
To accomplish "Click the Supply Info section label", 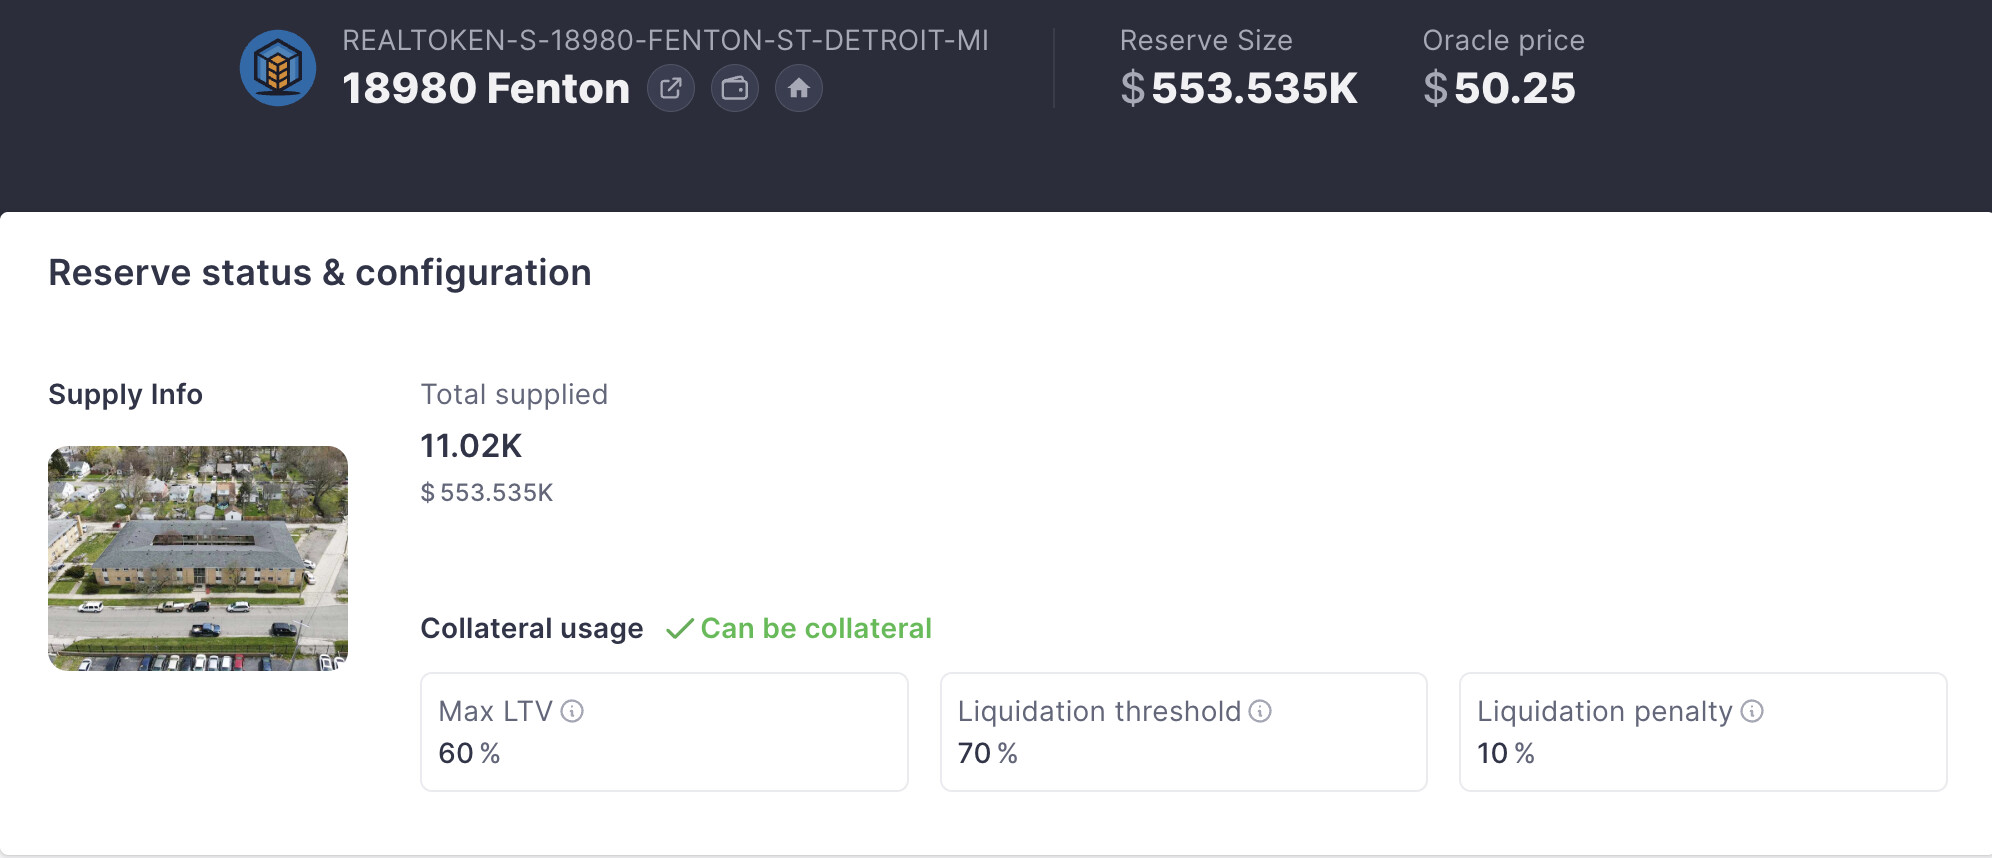I will 125,394.
